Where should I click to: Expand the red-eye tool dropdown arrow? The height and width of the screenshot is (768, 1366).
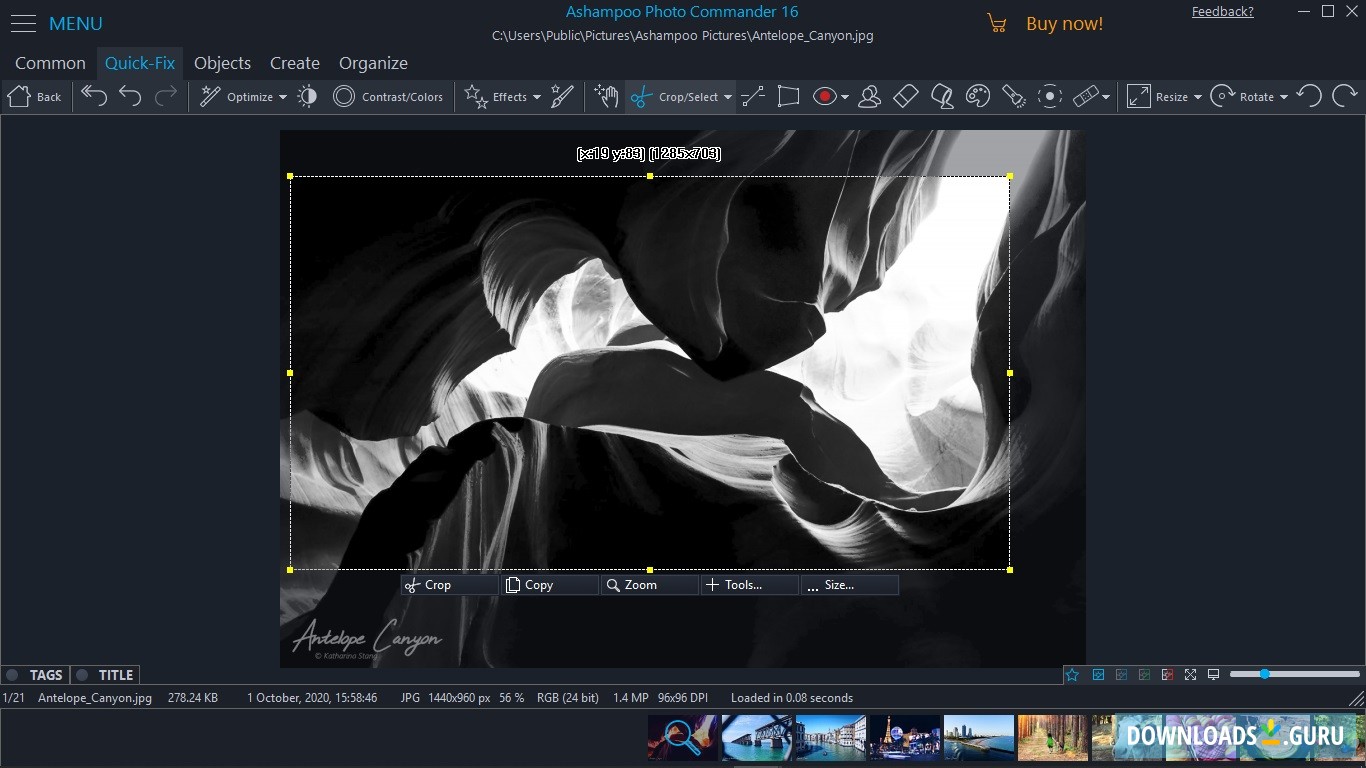[x=845, y=97]
